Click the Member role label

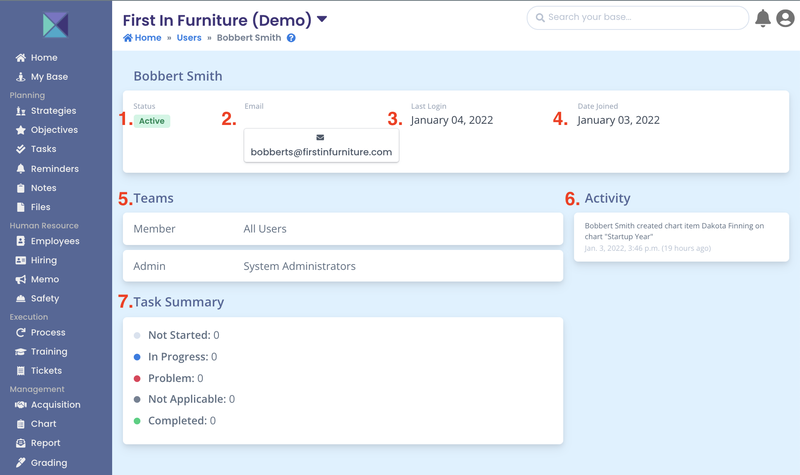pos(154,229)
